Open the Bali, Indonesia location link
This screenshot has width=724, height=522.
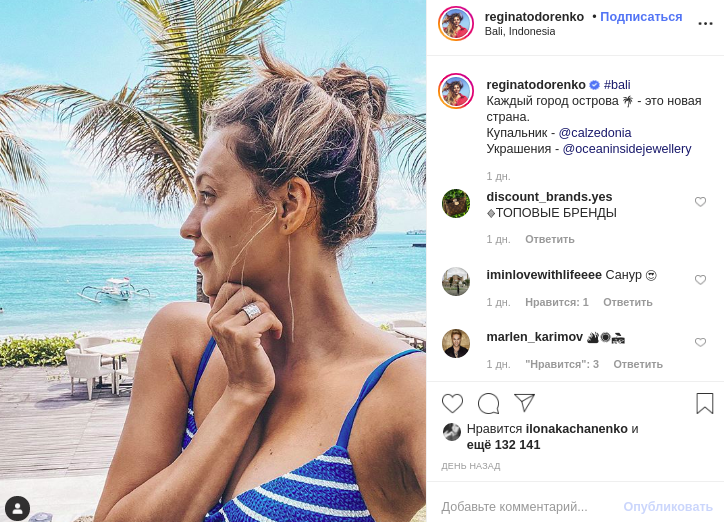pyautogui.click(x=520, y=32)
